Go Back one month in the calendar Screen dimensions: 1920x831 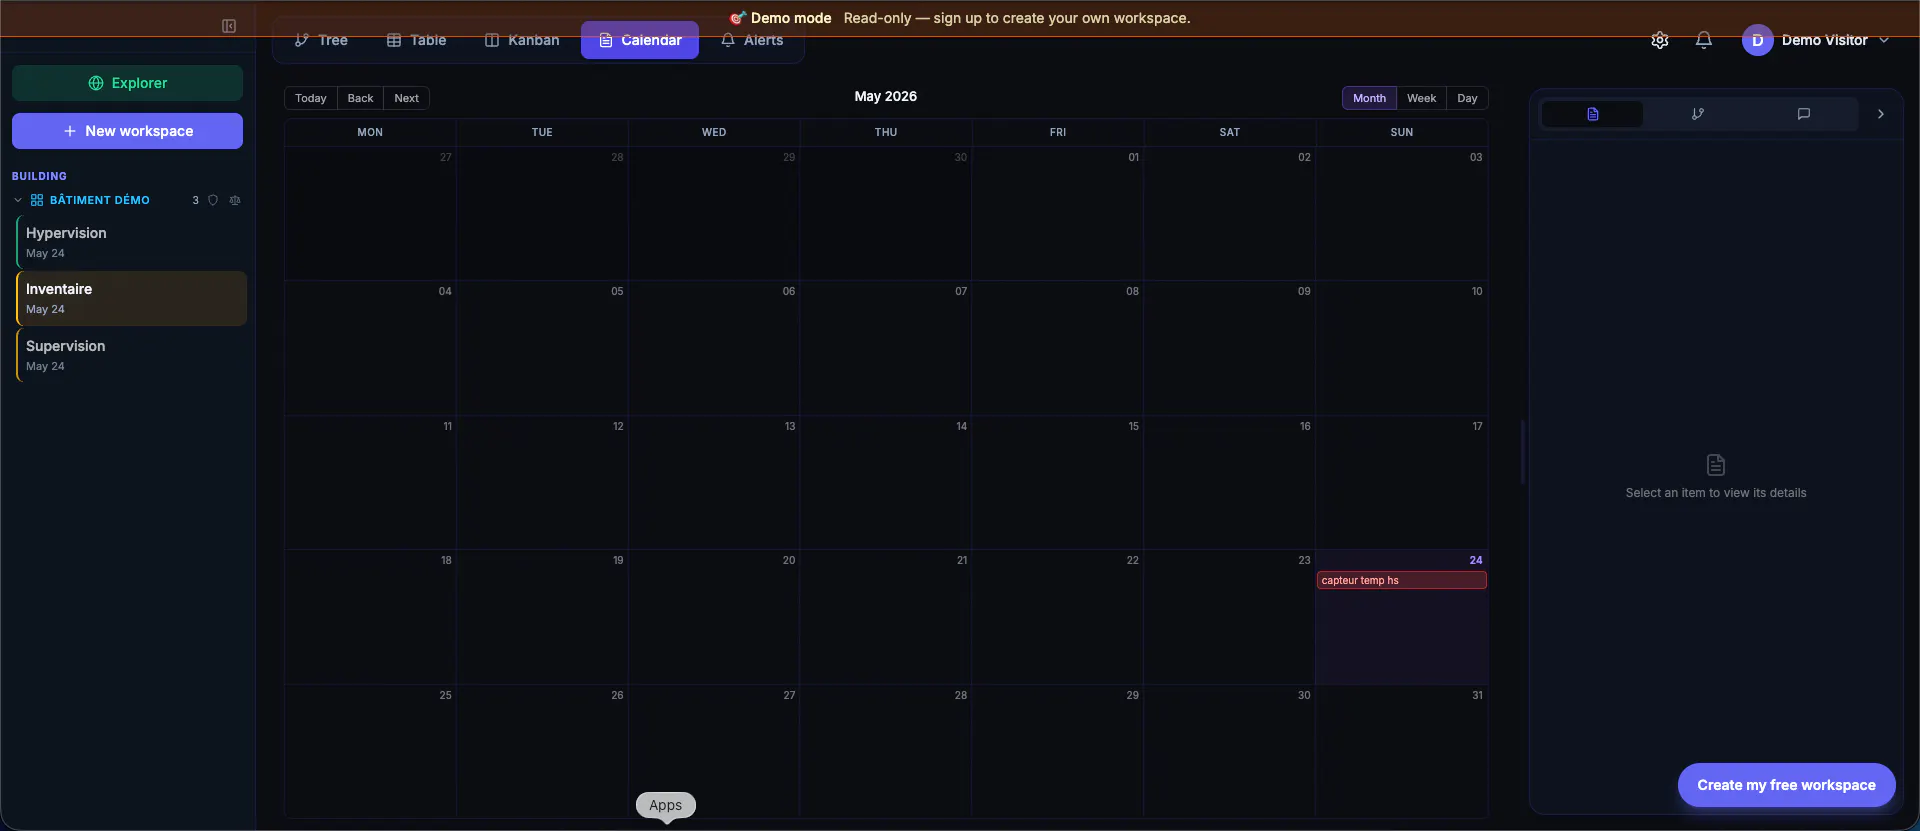coord(360,98)
